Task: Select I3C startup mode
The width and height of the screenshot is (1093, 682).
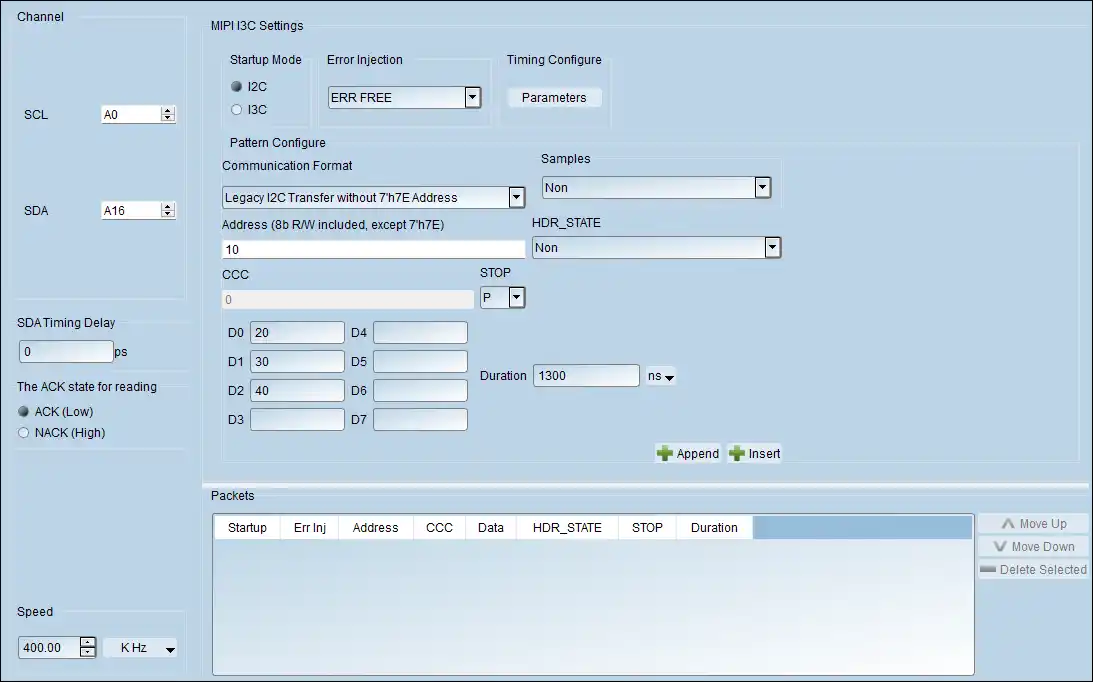Action: coord(237,109)
